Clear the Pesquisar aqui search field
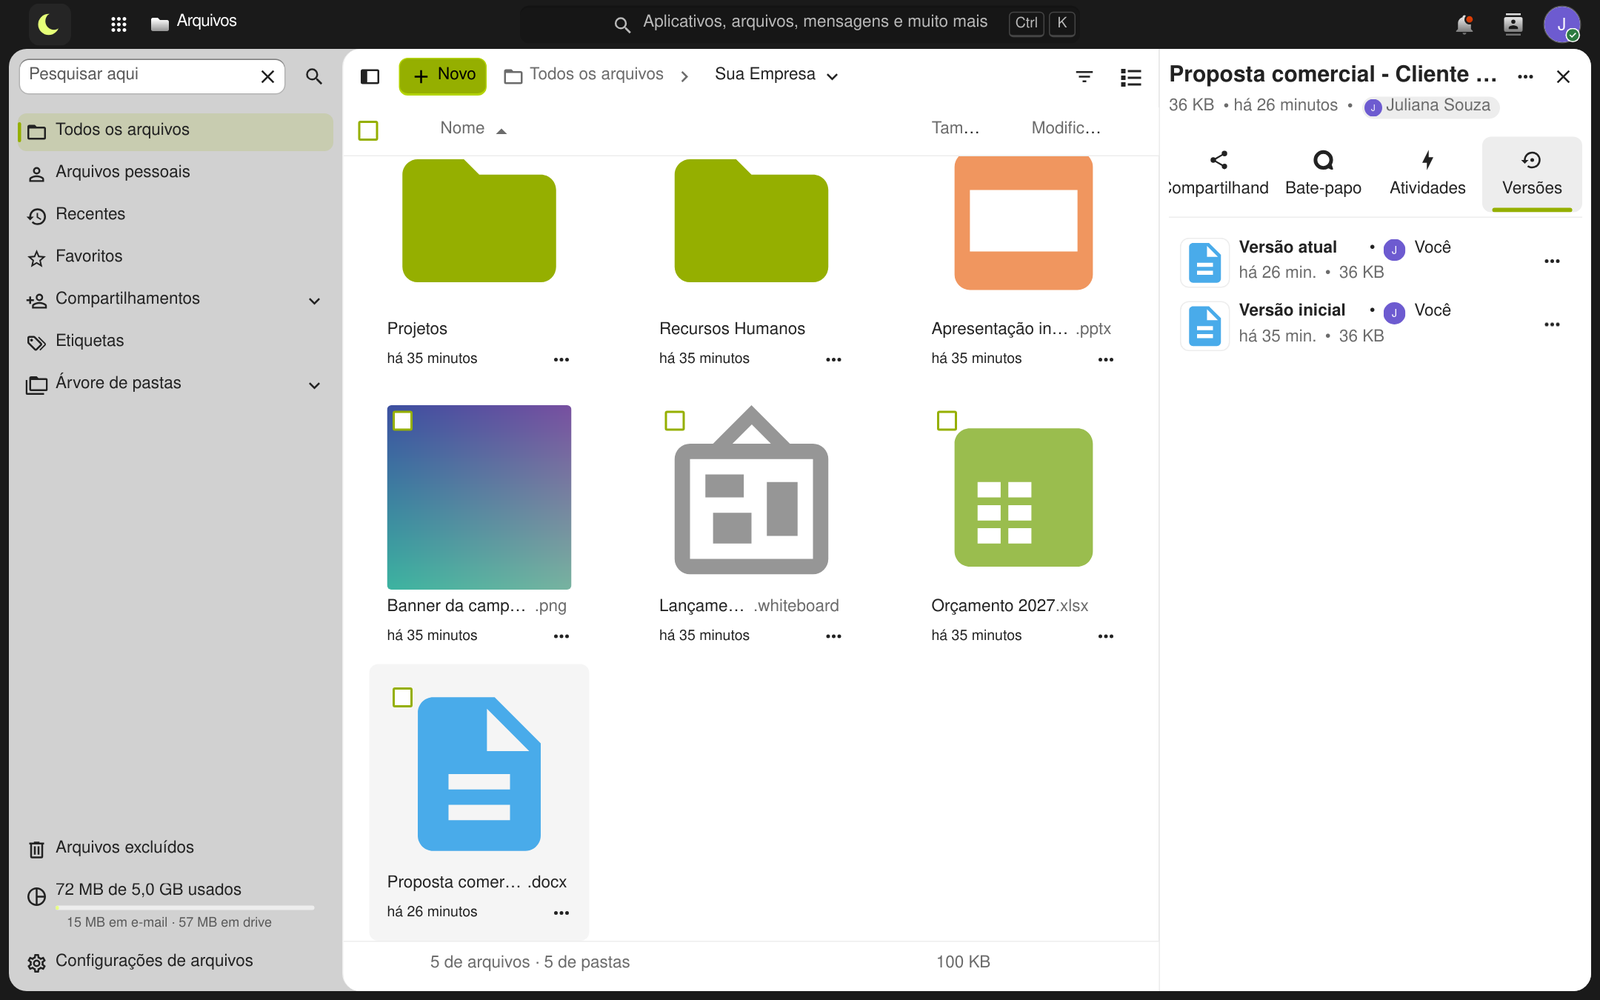1600x1000 pixels. pyautogui.click(x=268, y=76)
